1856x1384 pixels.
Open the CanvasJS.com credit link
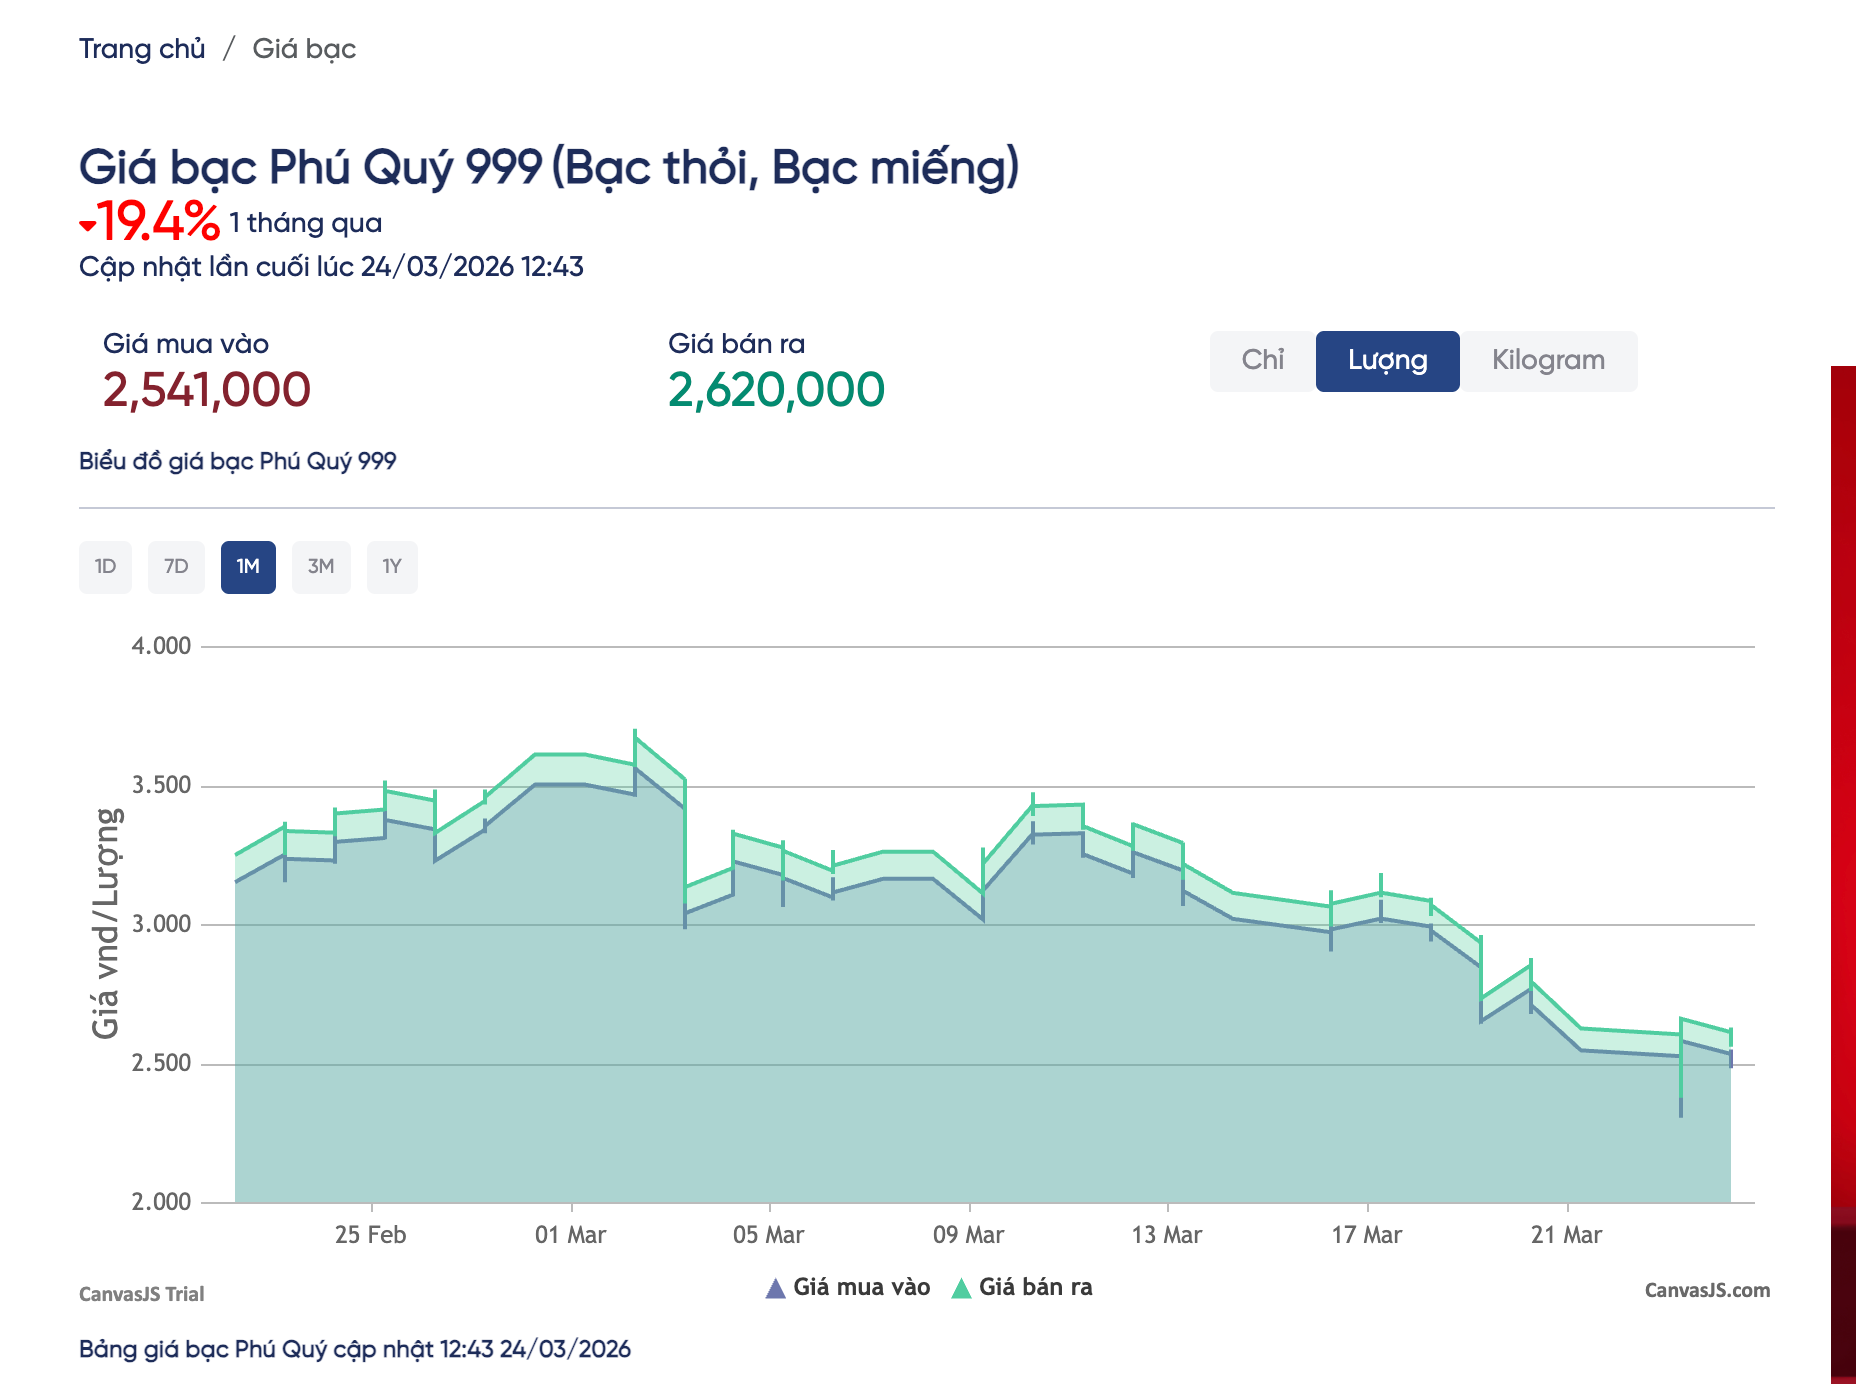(x=1706, y=1291)
